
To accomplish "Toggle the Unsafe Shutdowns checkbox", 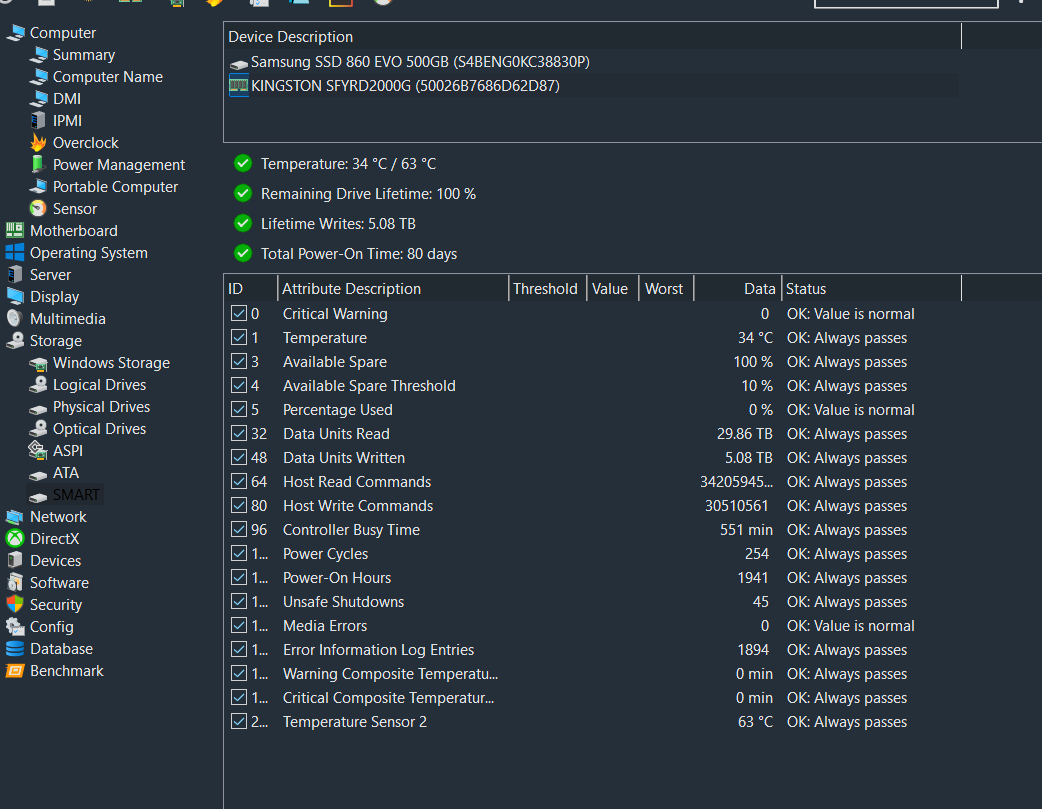I will pyautogui.click(x=239, y=601).
